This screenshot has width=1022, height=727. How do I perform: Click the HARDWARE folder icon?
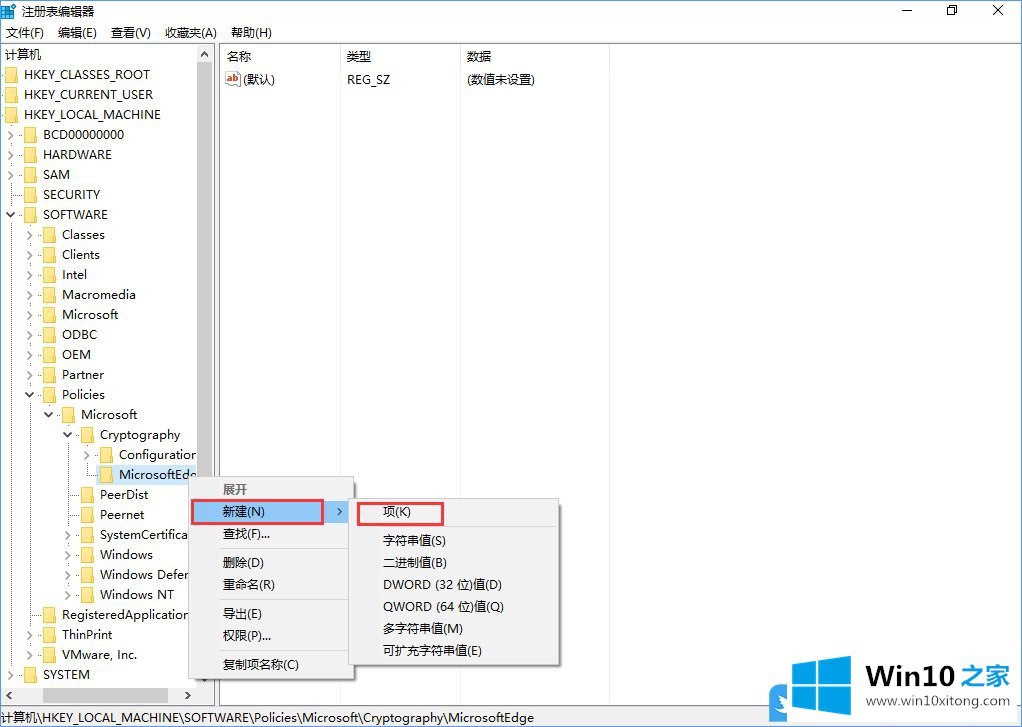tap(30, 155)
